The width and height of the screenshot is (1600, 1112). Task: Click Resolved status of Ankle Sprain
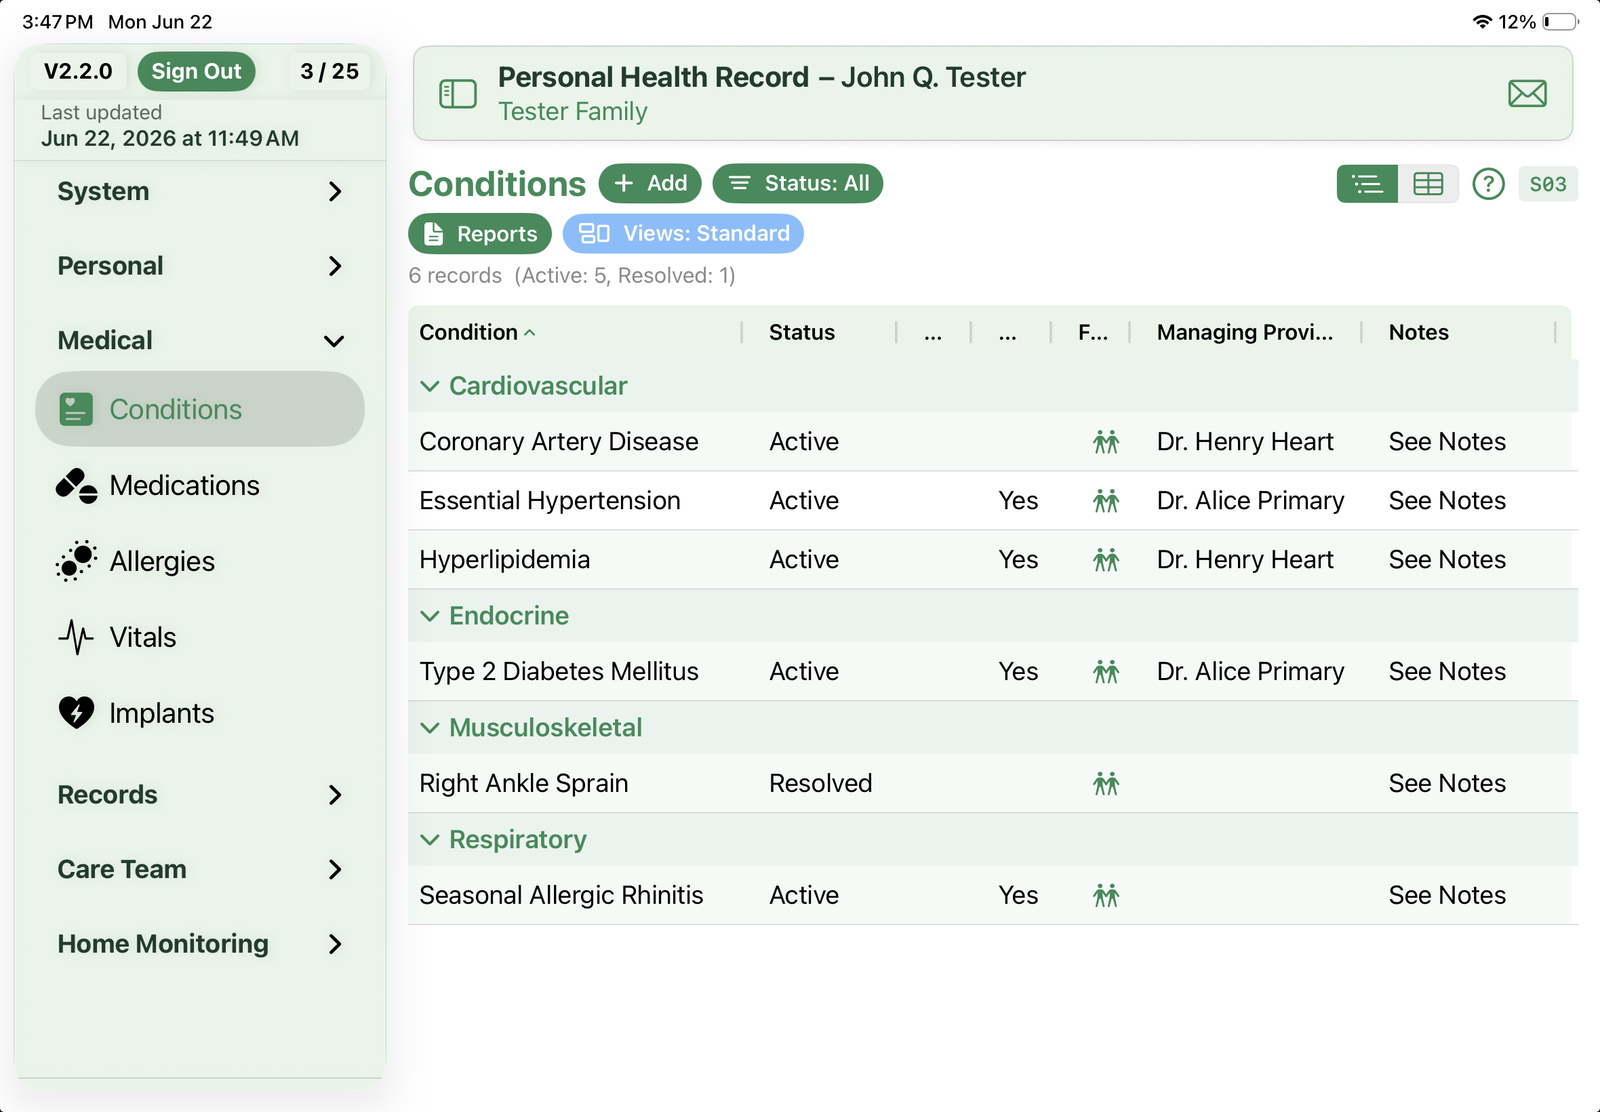pyautogui.click(x=820, y=784)
